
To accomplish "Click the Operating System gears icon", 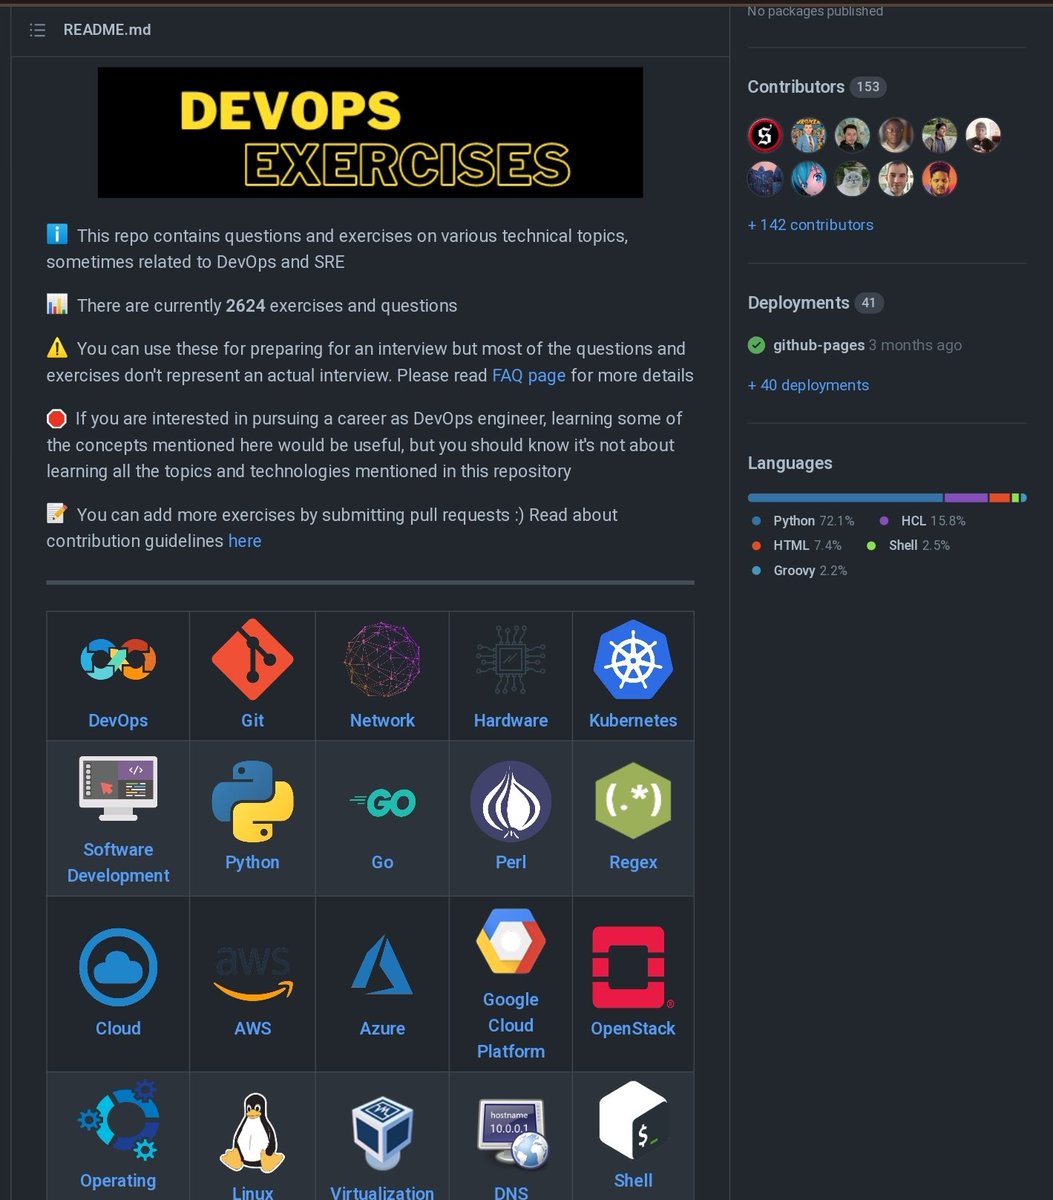I will click(x=118, y=1119).
